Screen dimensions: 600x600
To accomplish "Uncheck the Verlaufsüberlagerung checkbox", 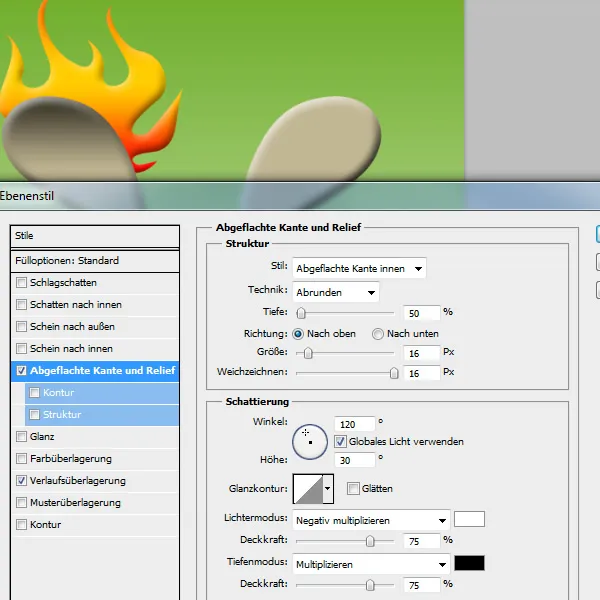I will [x=21, y=481].
